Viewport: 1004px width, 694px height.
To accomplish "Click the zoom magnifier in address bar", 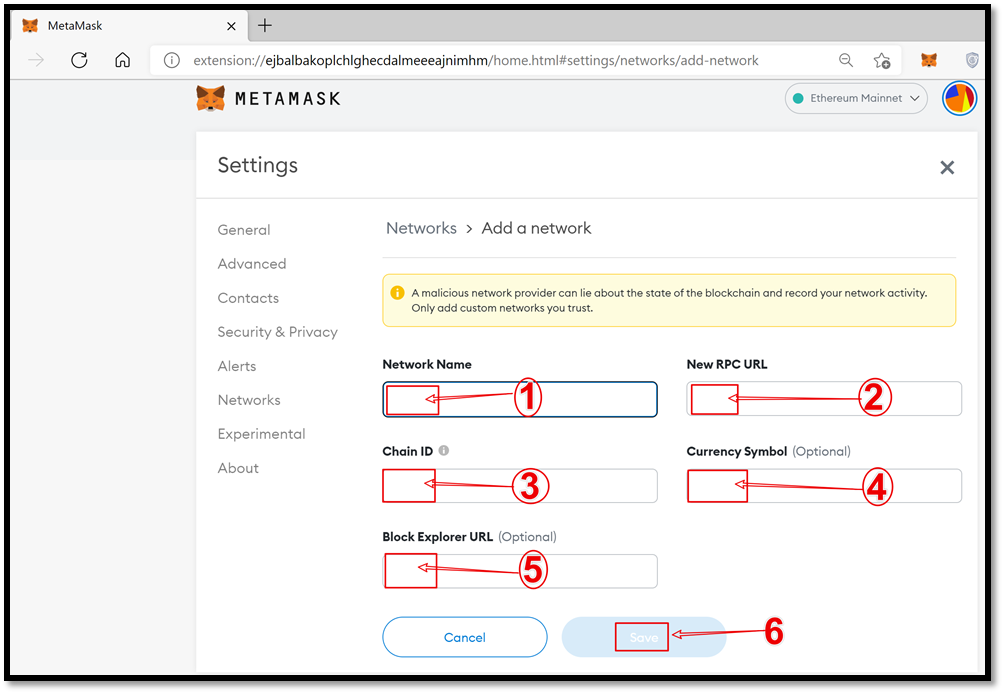I will (846, 60).
